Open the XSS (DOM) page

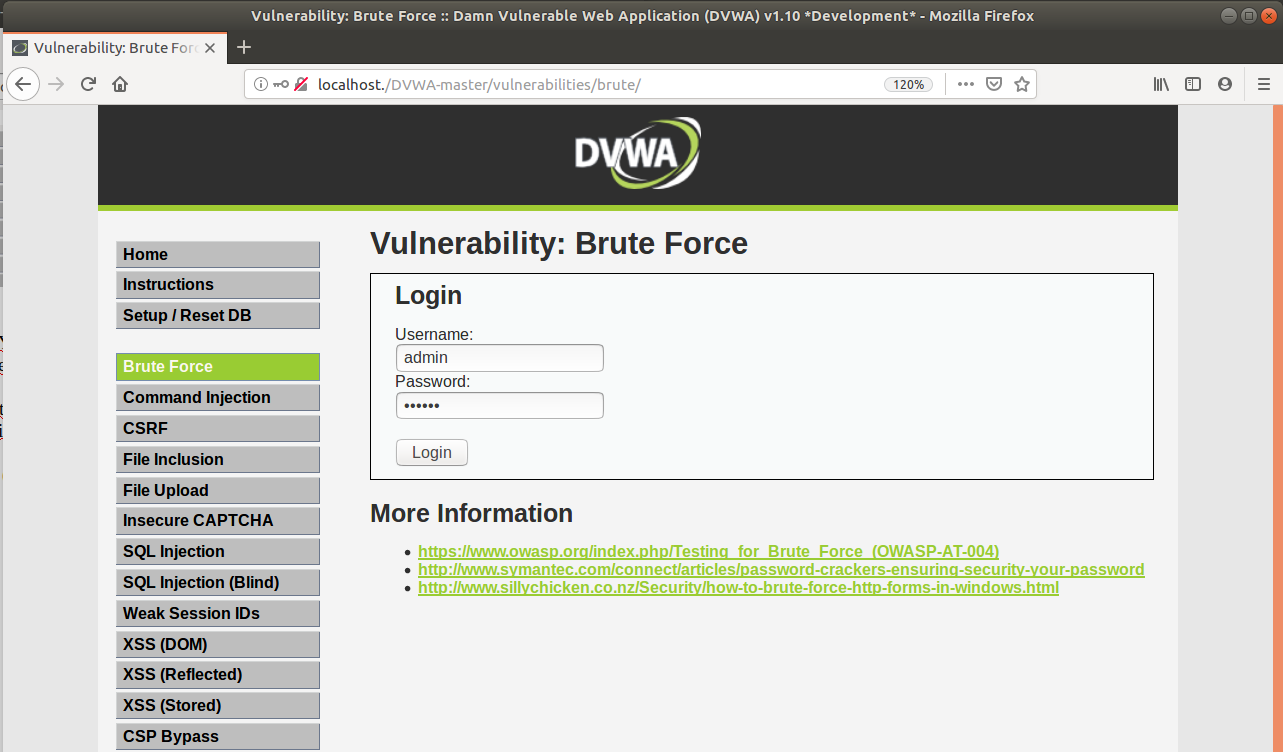[218, 645]
